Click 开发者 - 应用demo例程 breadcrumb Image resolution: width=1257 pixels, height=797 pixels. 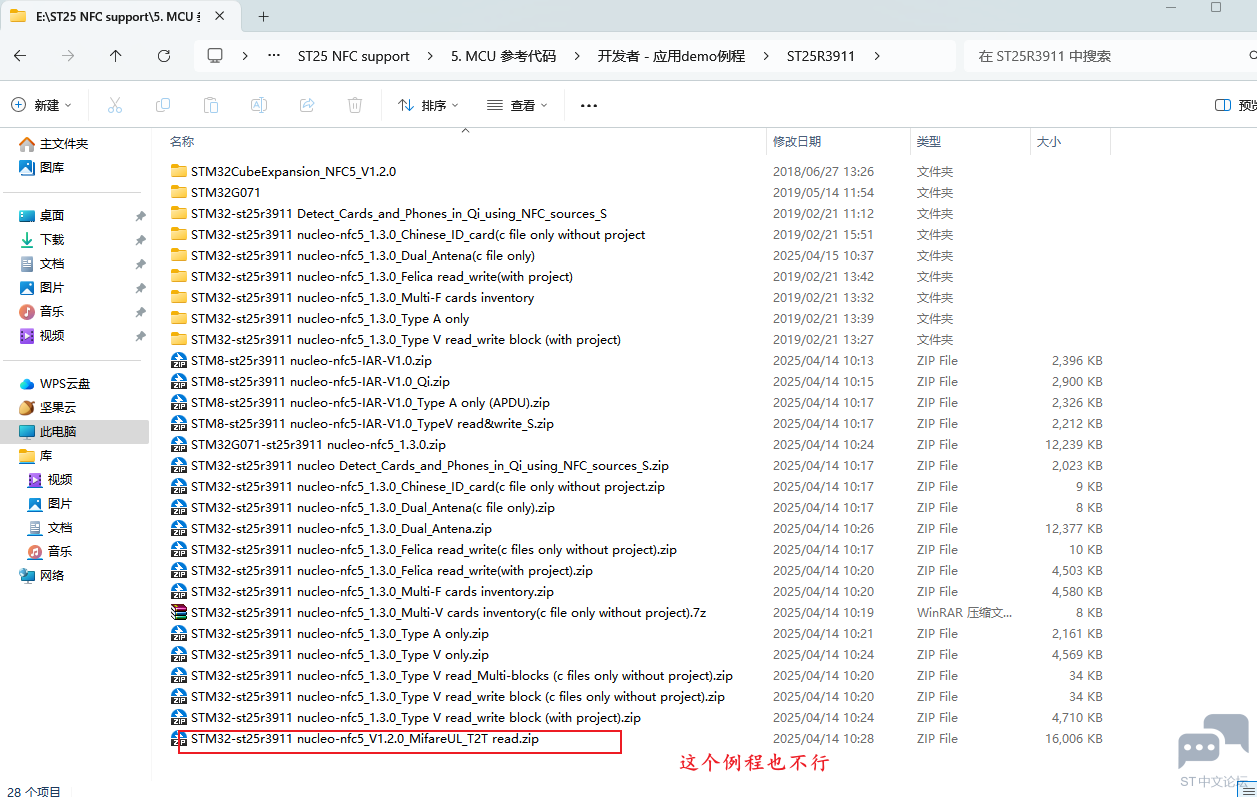(x=671, y=56)
